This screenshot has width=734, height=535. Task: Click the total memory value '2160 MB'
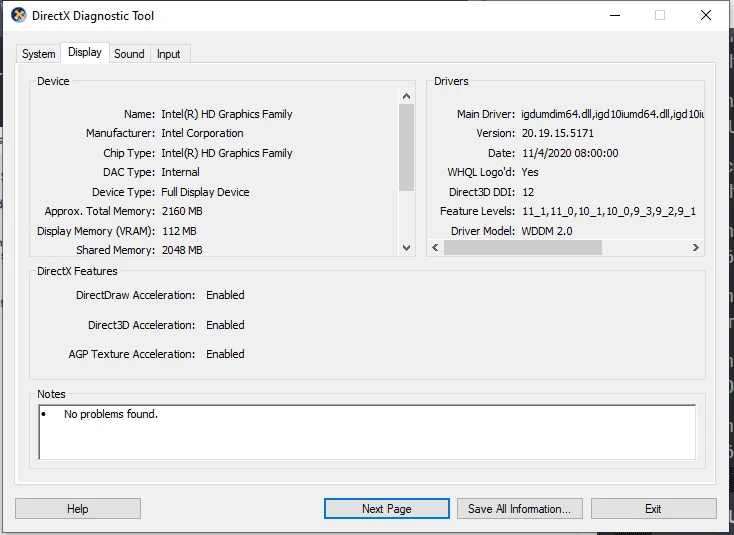coord(182,212)
